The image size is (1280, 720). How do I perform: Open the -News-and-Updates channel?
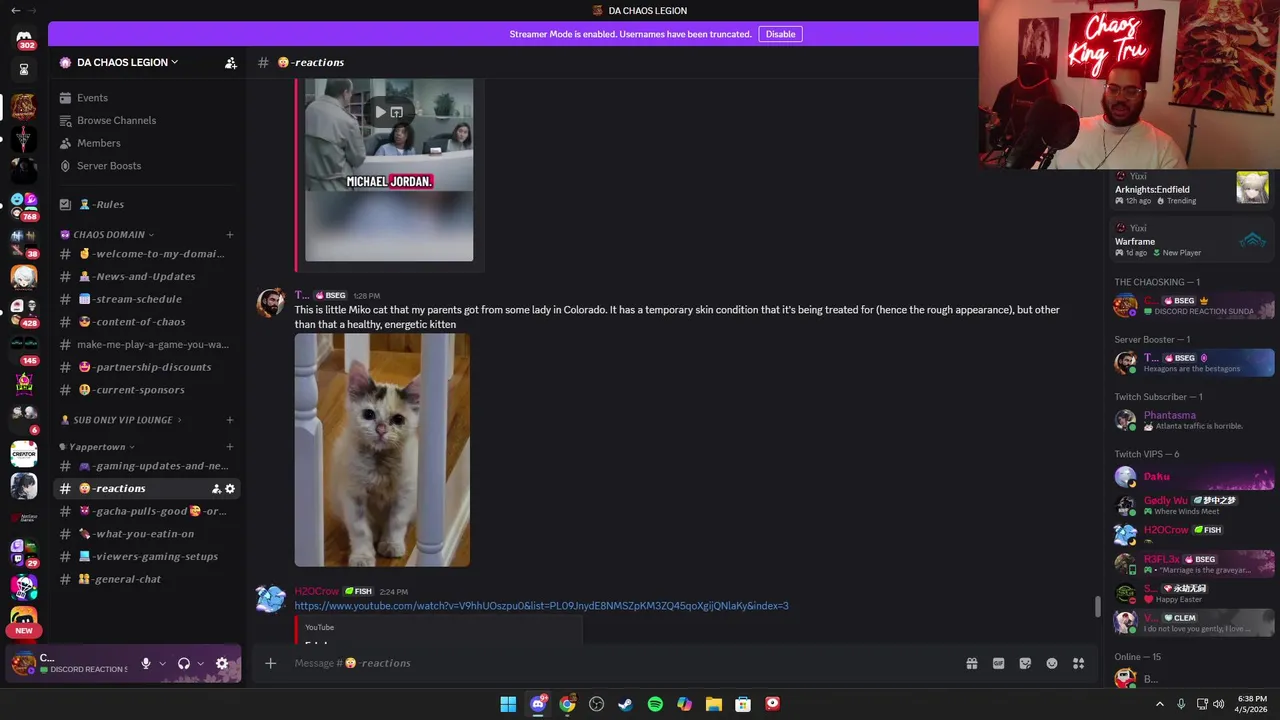[x=146, y=277]
